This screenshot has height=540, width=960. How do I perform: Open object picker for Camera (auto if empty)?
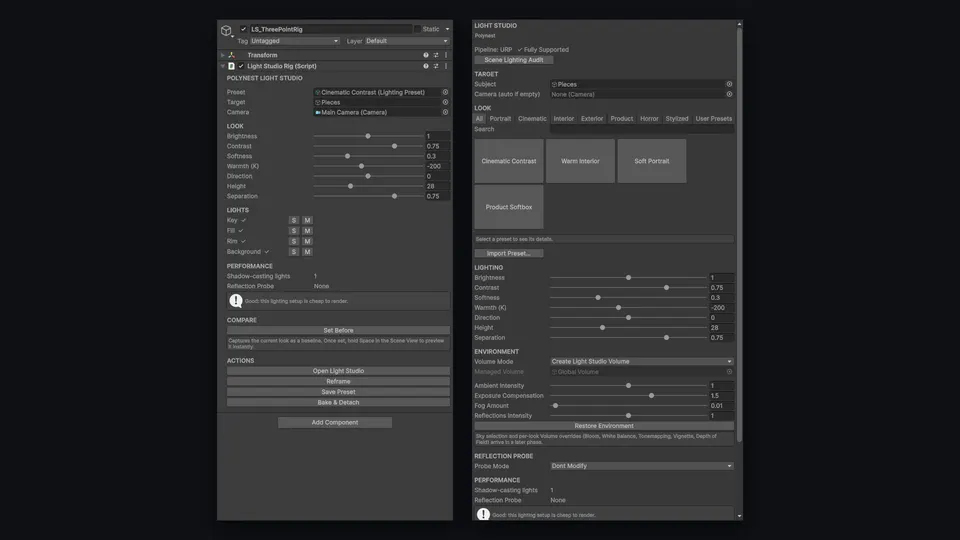click(729, 94)
